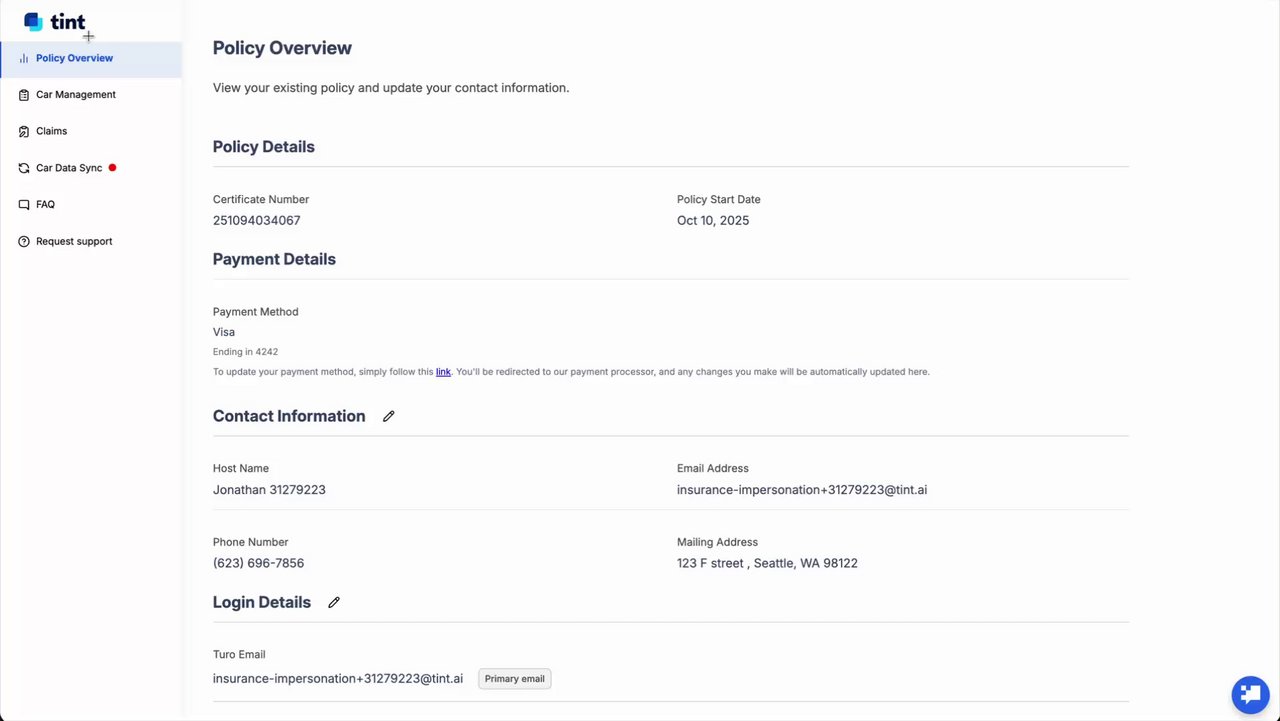Open the Car Management menu item

(x=76, y=95)
